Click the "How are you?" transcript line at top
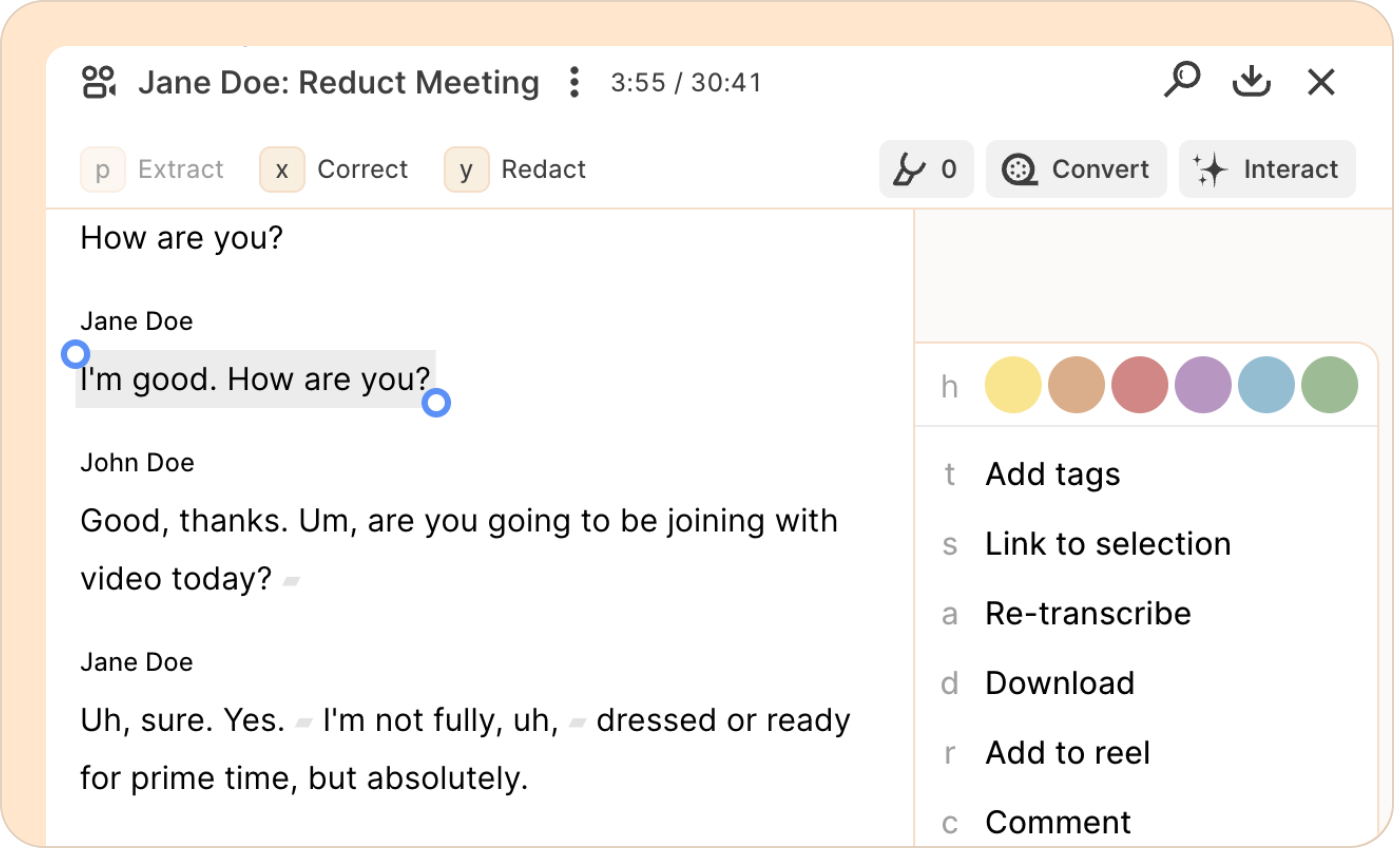The image size is (1394, 848). (x=182, y=238)
